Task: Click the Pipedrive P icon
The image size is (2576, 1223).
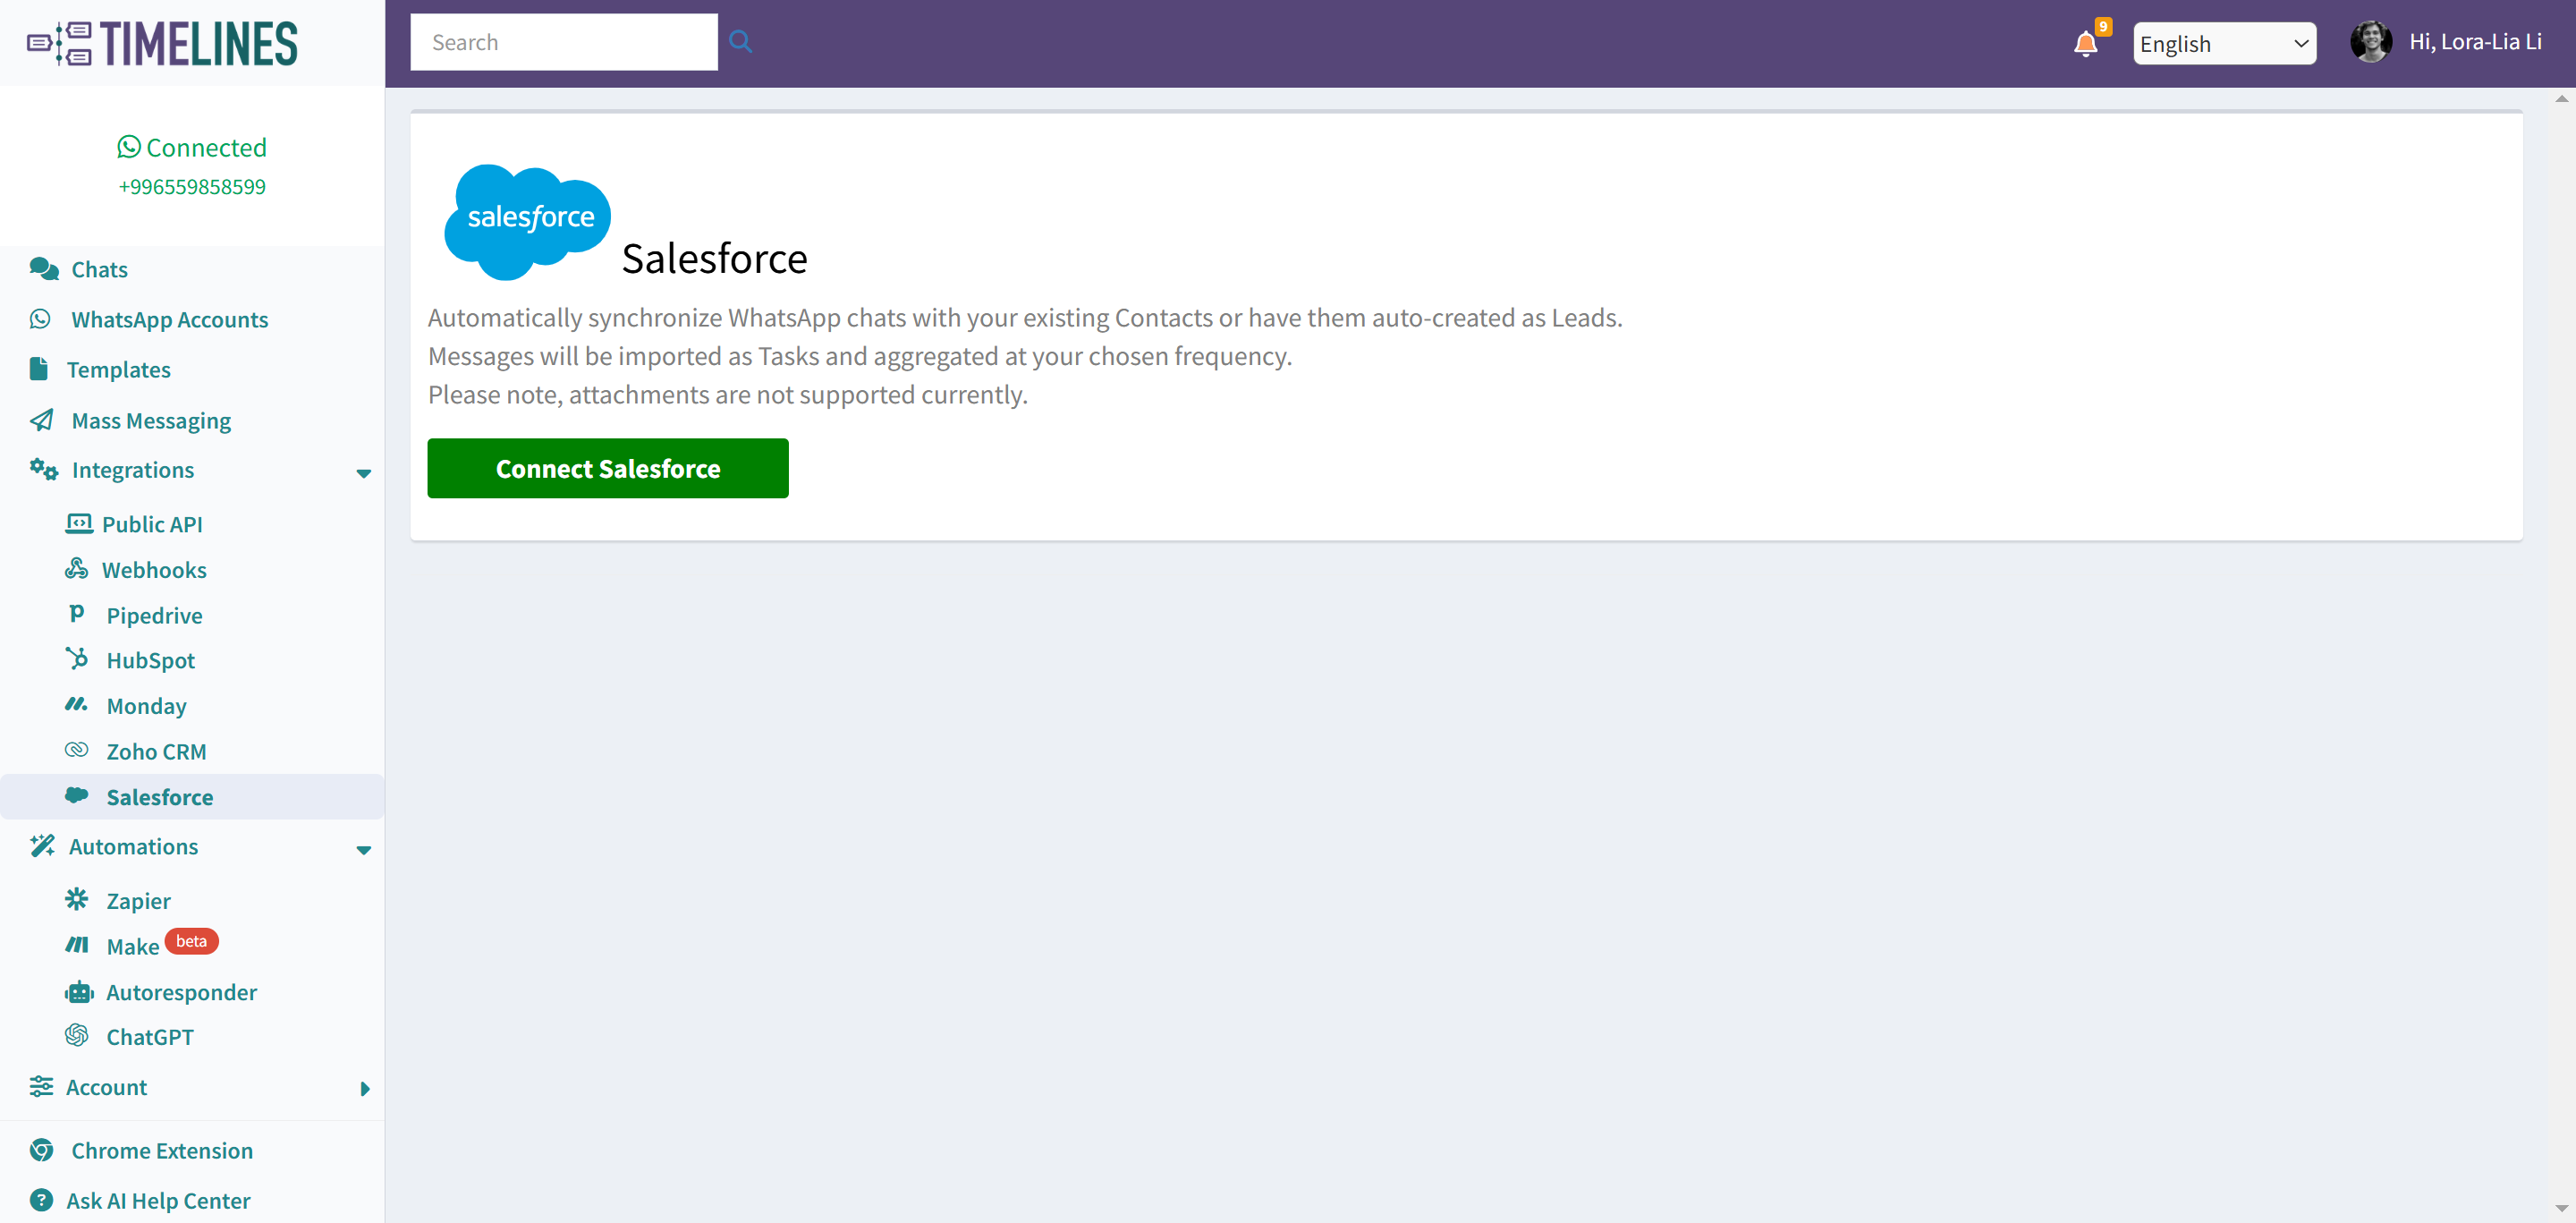Action: [76, 613]
